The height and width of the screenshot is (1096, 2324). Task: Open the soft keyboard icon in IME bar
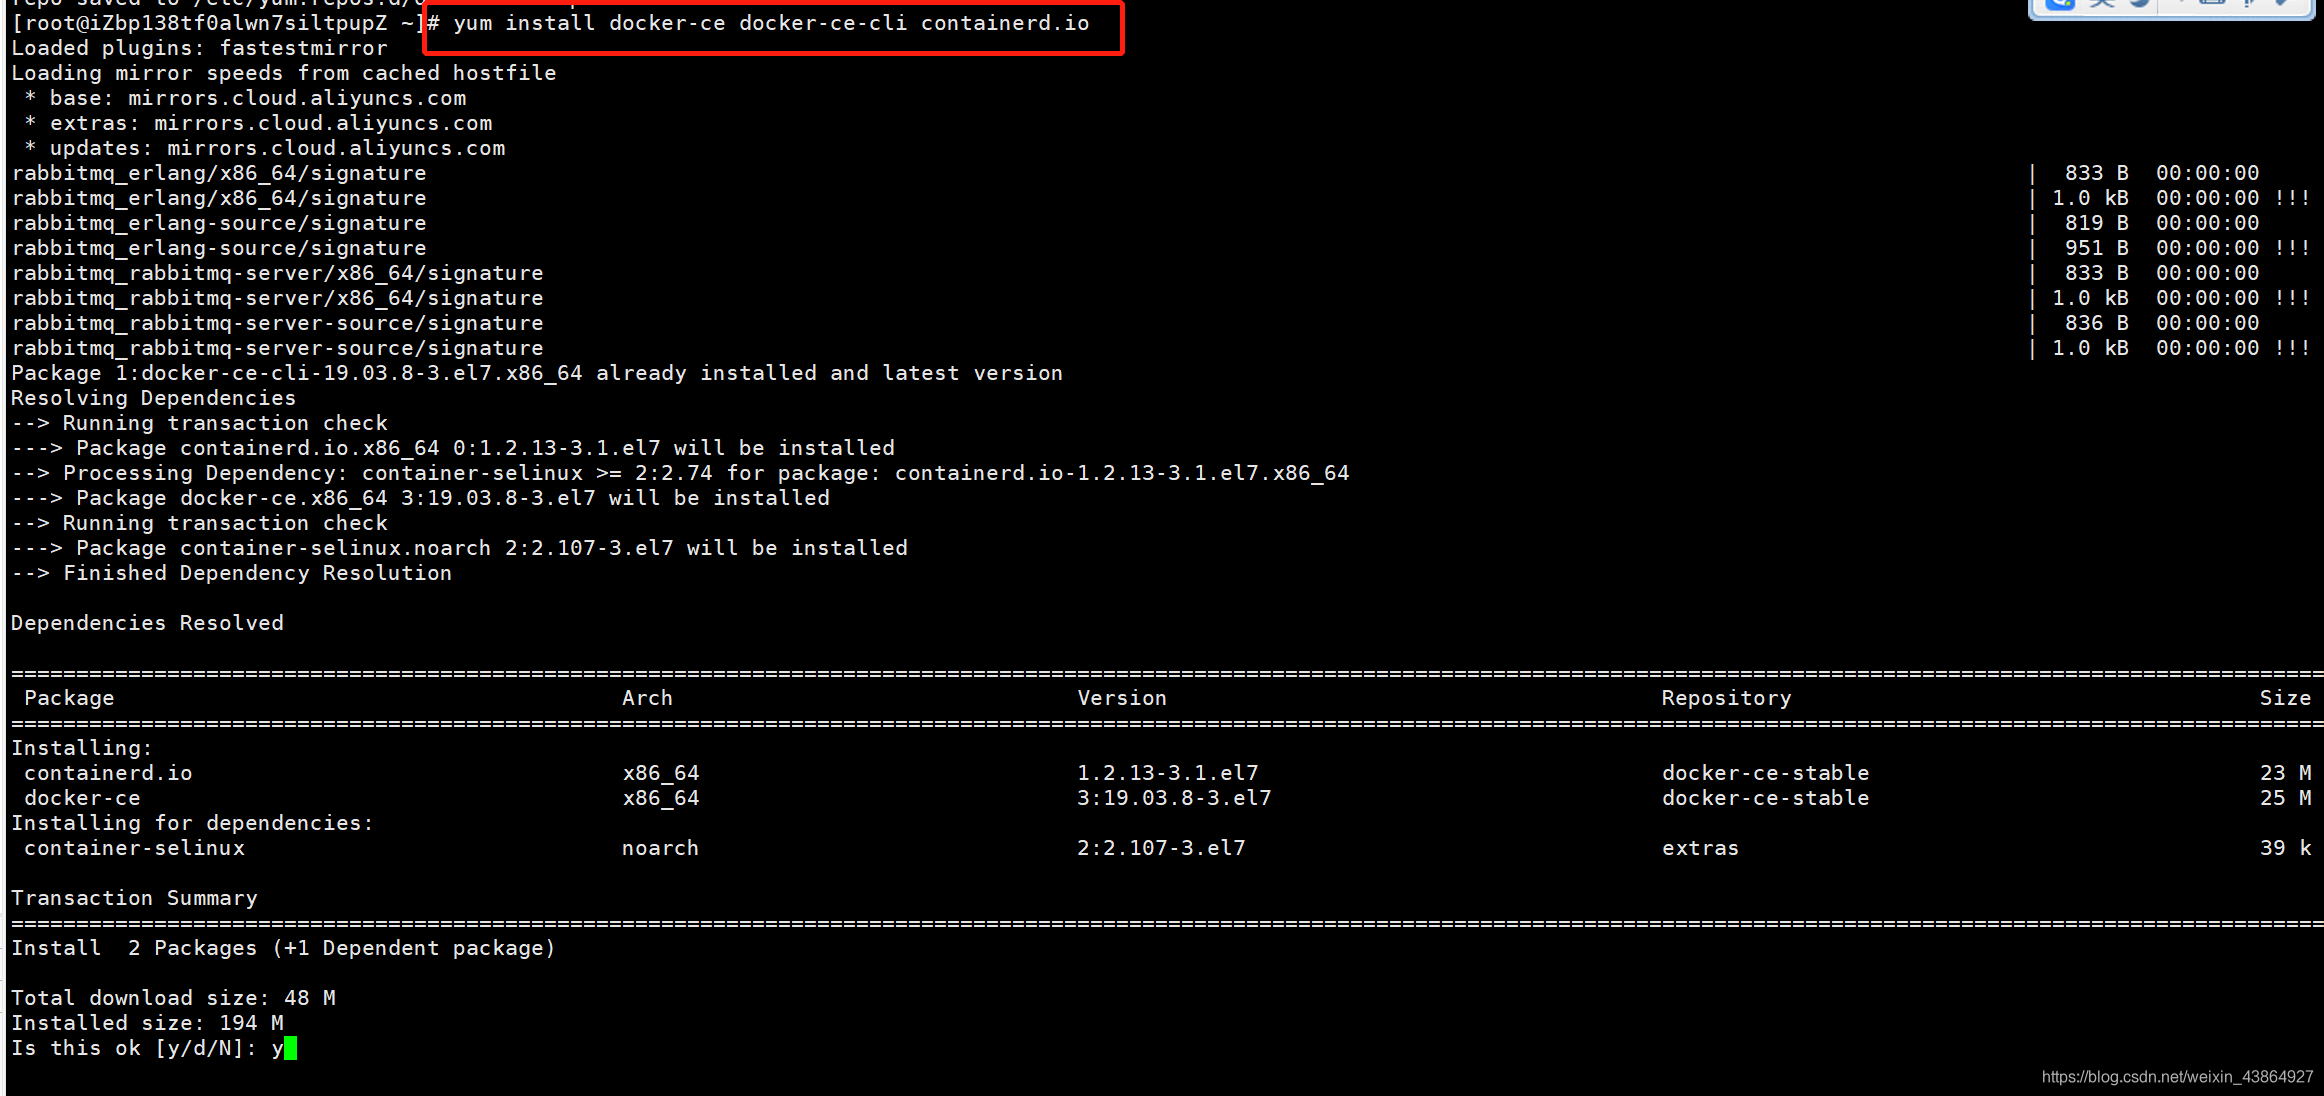click(x=2212, y=2)
